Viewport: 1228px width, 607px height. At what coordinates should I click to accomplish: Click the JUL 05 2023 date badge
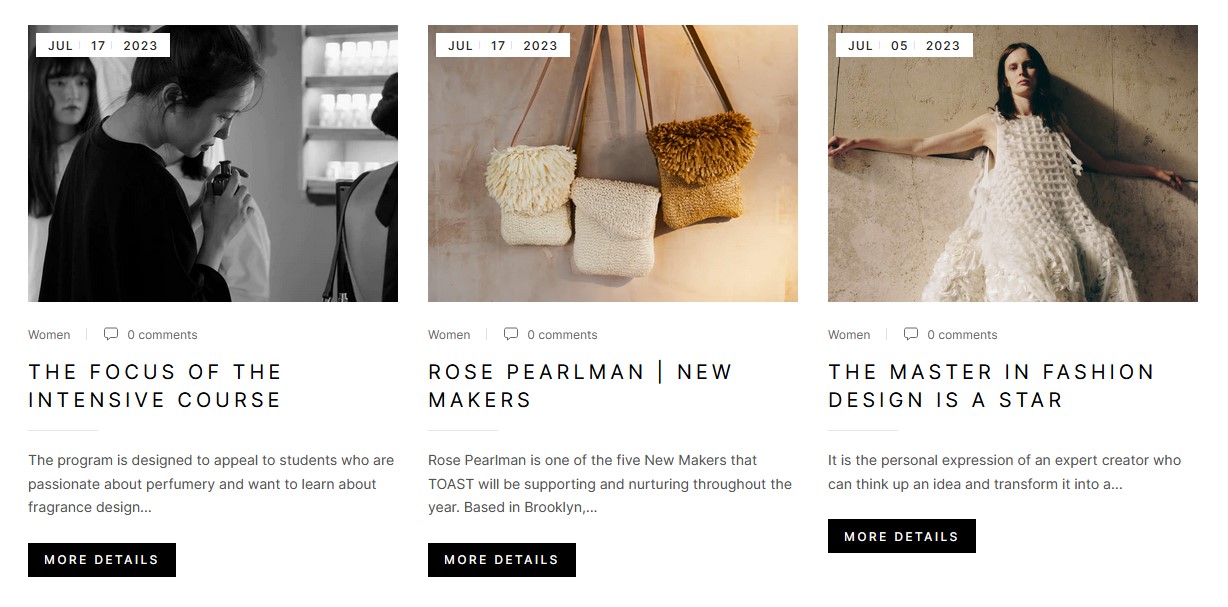click(x=904, y=45)
